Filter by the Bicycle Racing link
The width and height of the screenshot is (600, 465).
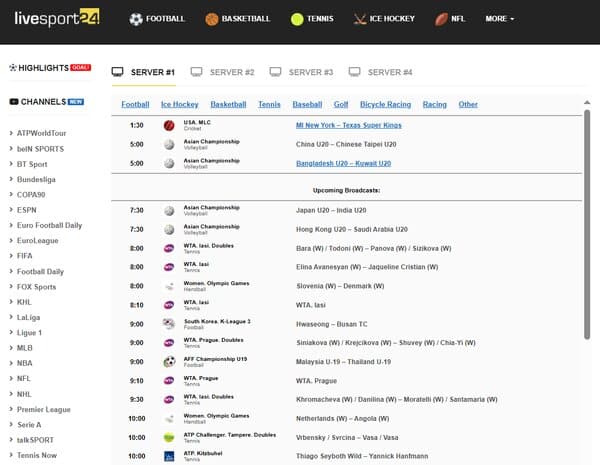[x=385, y=104]
